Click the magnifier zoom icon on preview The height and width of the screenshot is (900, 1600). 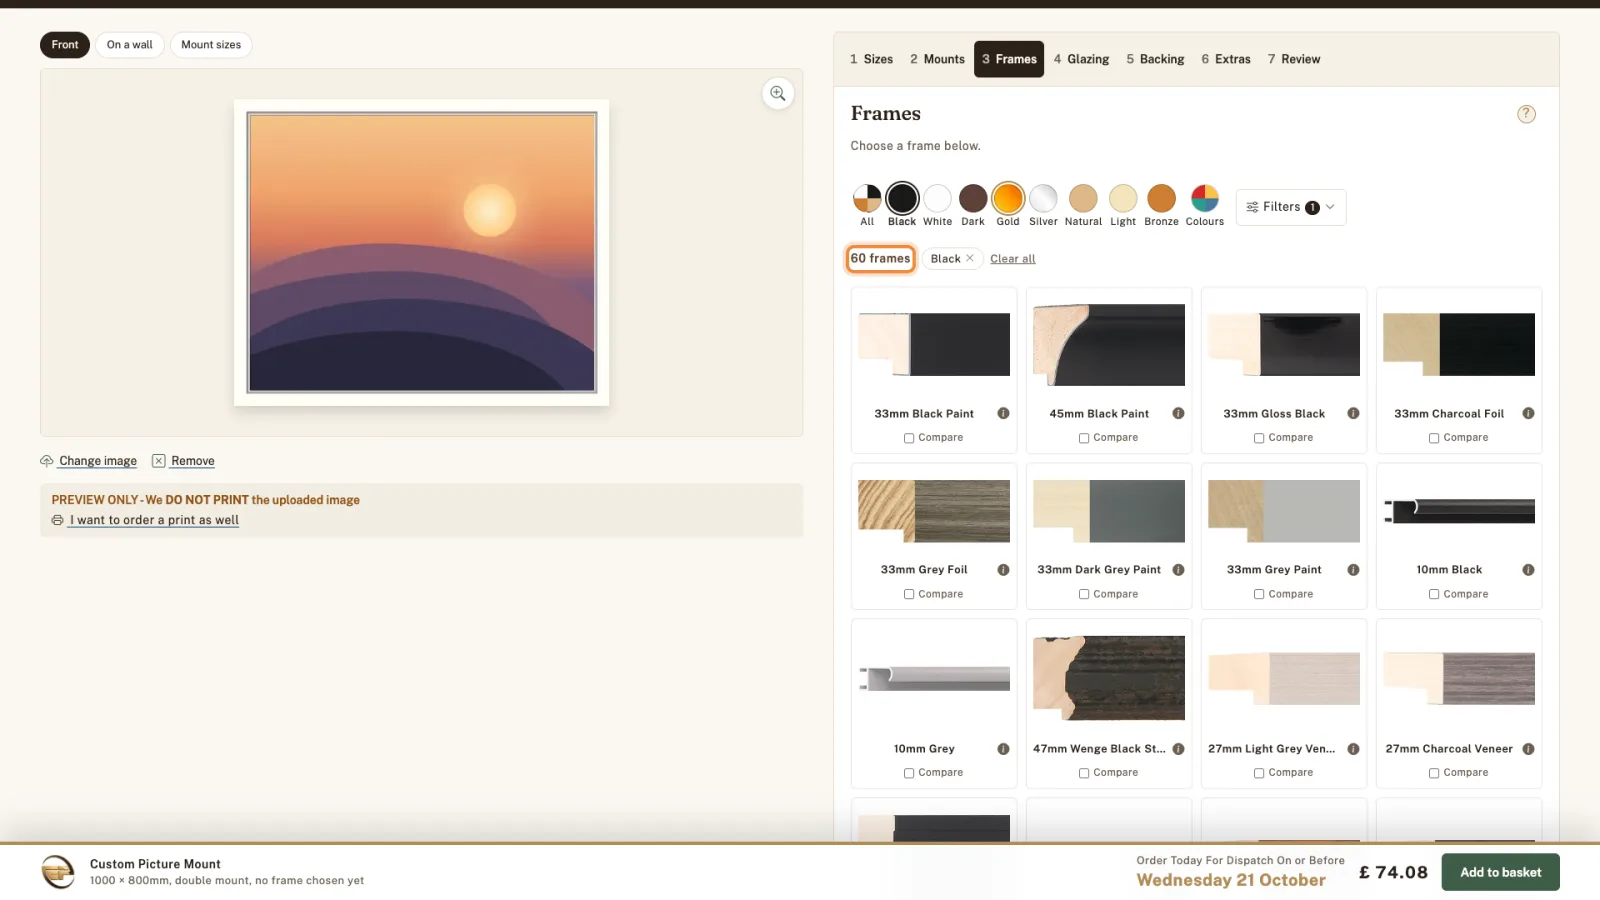click(x=778, y=94)
